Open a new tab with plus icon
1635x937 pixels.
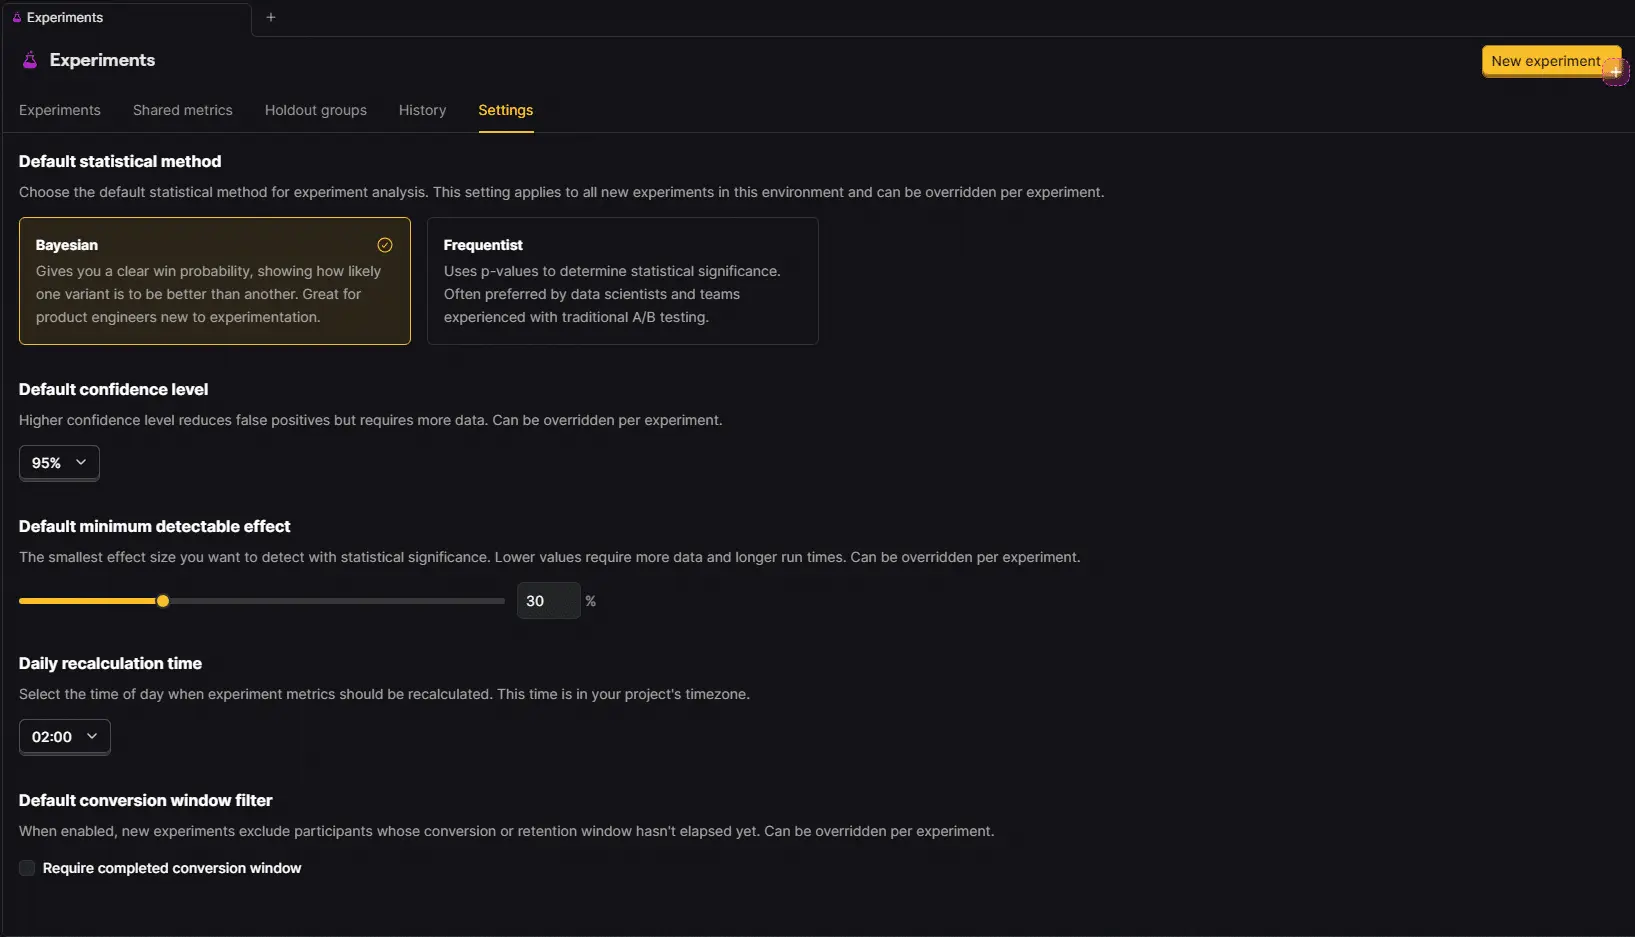tap(270, 17)
